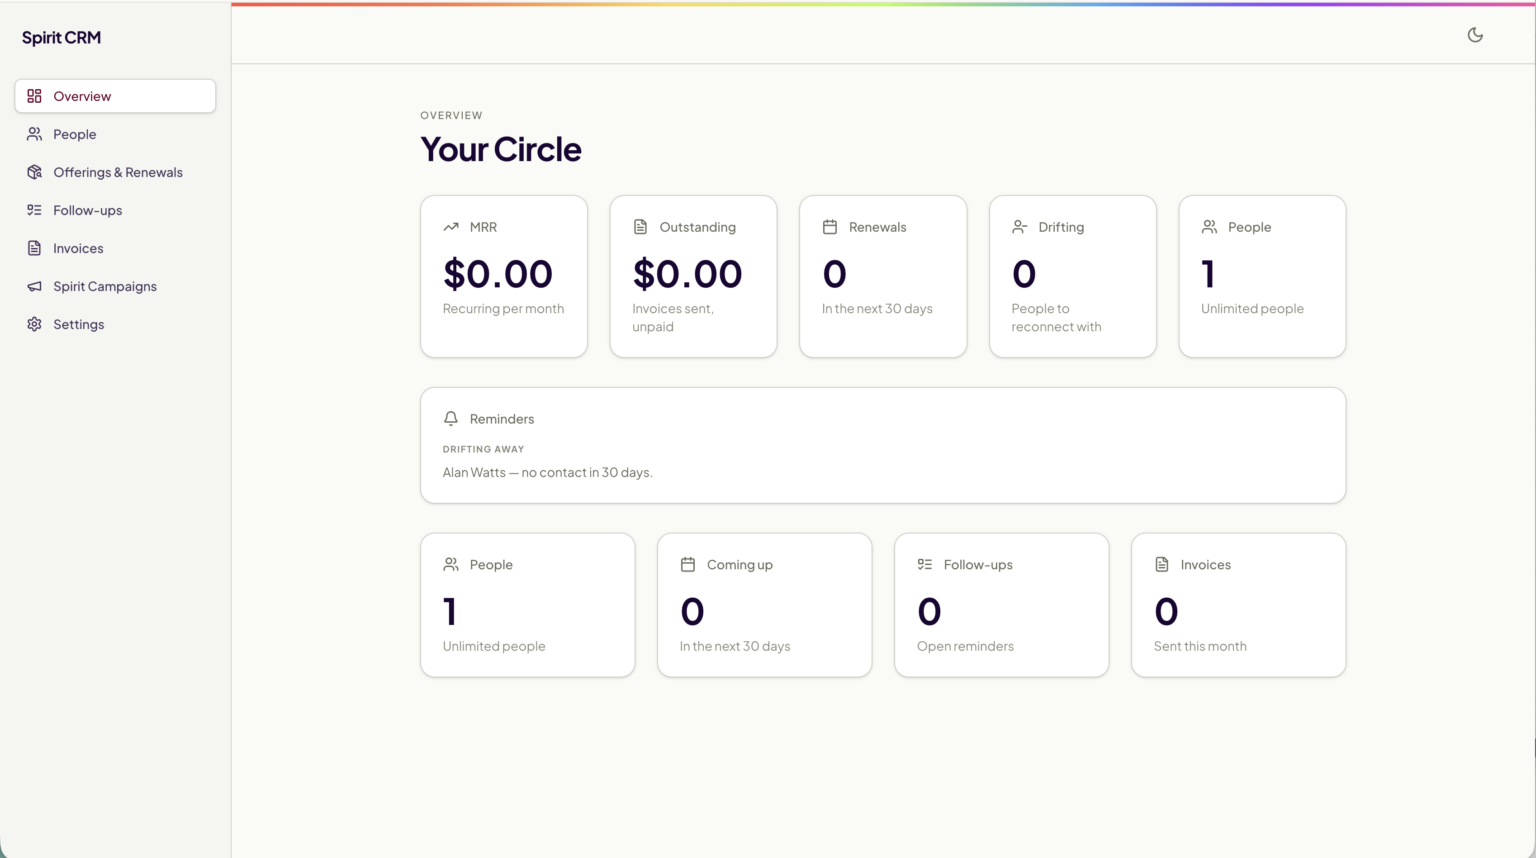
Task: Click the Spirit CRM logo text
Action: click(61, 38)
